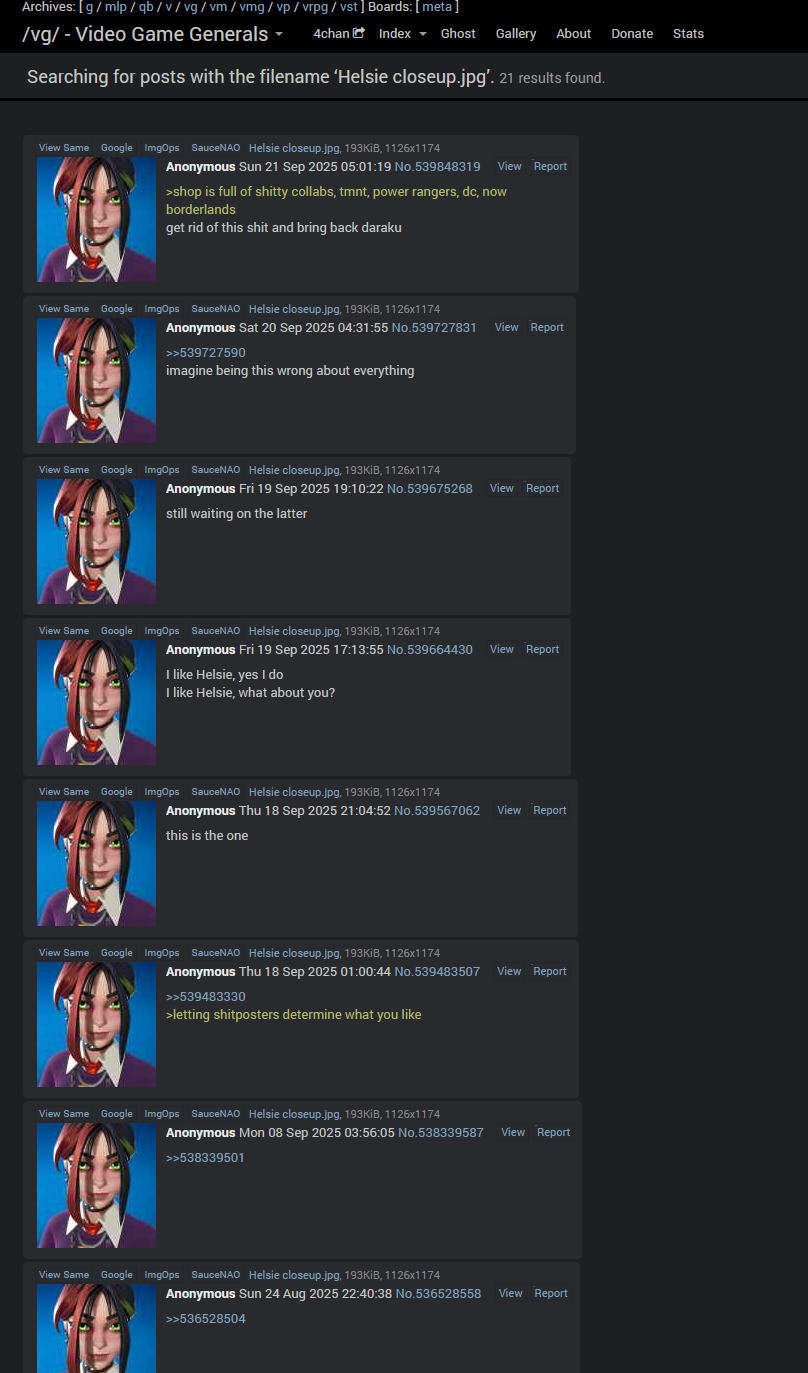808x1373 pixels.
Task: Click quoted reply >>539727590
Action: pyautogui.click(x=205, y=353)
